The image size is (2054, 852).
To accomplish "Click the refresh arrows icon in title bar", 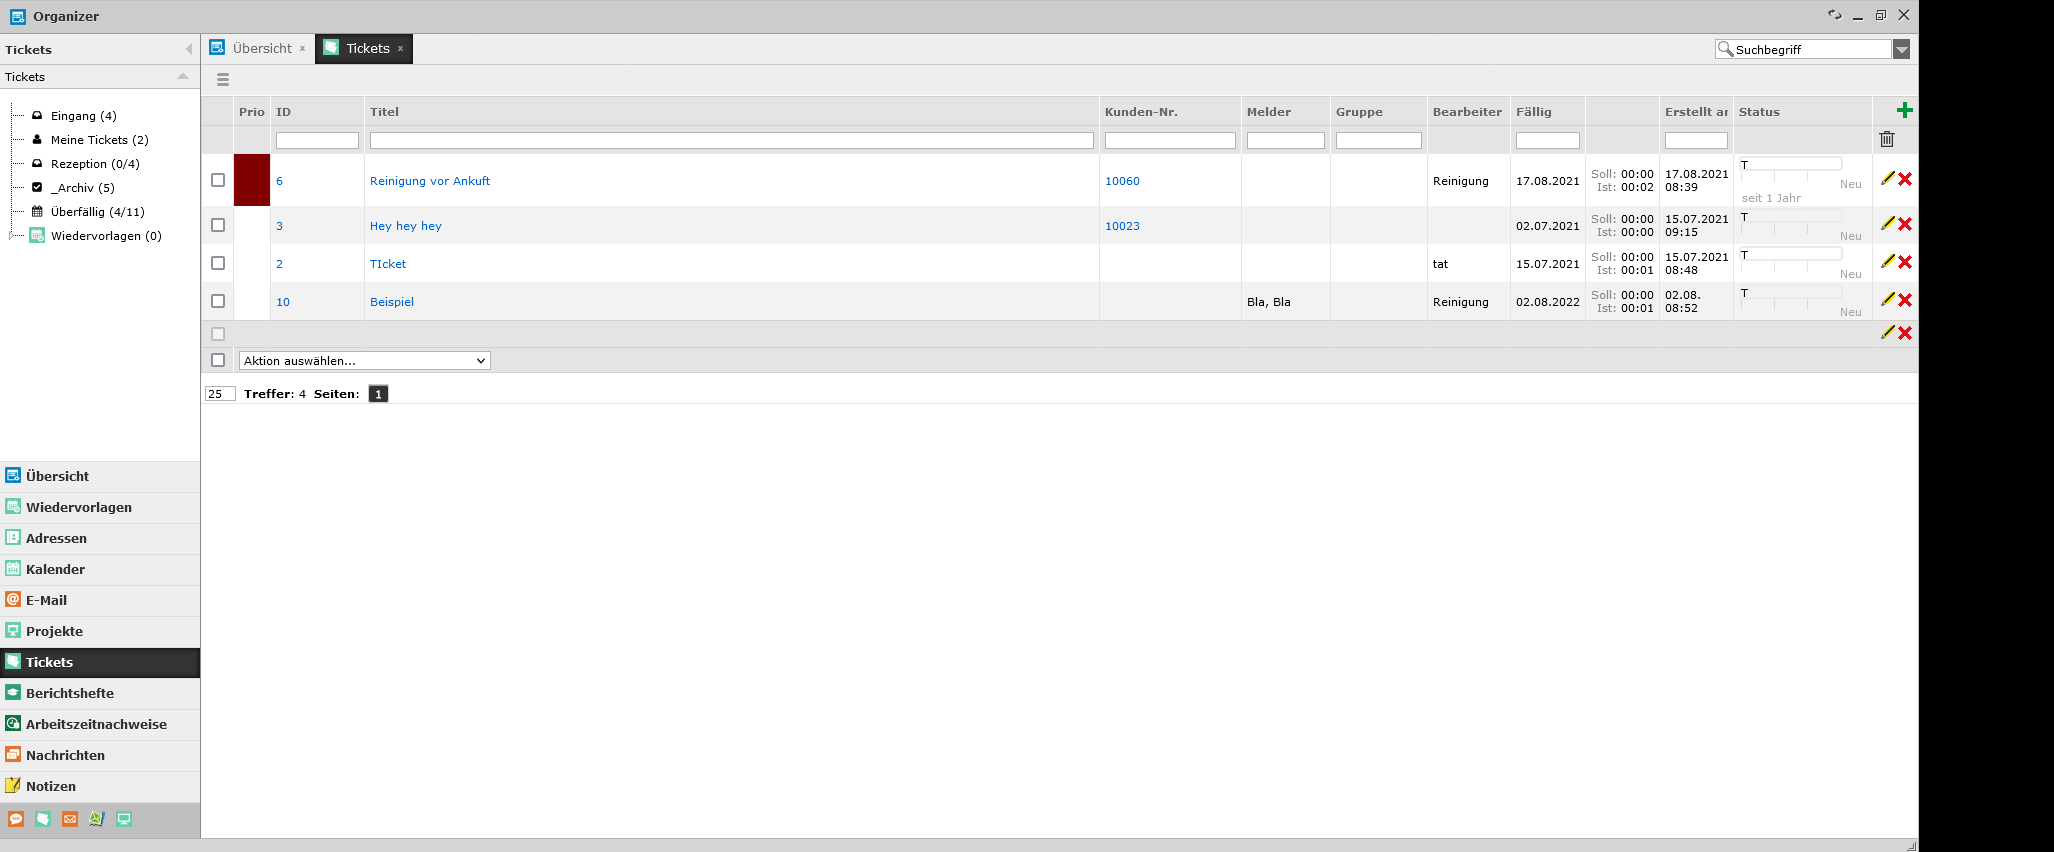I will tap(1834, 15).
